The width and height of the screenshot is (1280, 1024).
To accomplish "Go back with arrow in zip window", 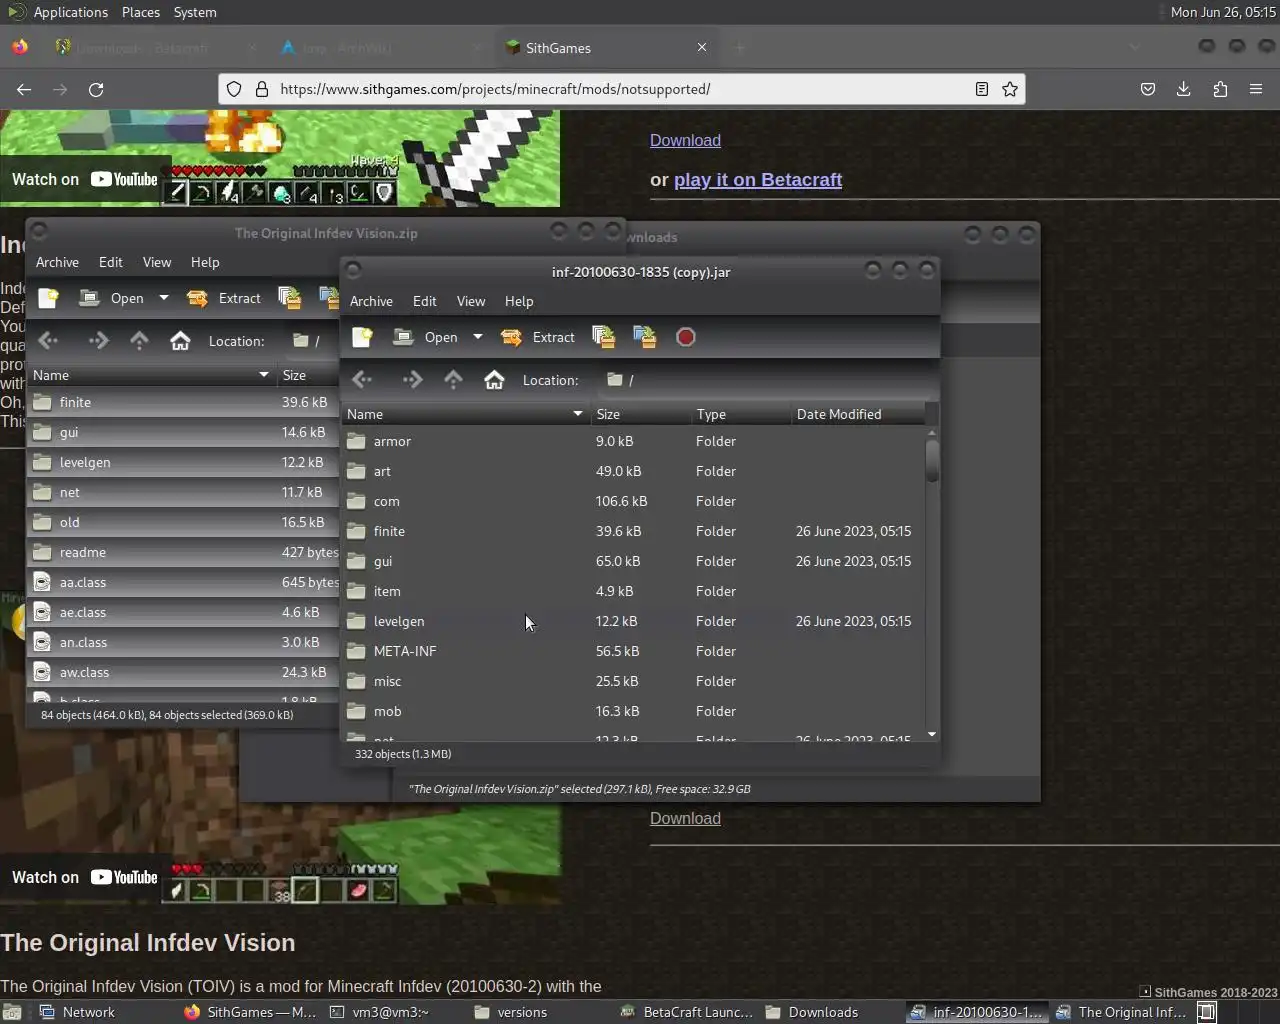I will (x=48, y=341).
